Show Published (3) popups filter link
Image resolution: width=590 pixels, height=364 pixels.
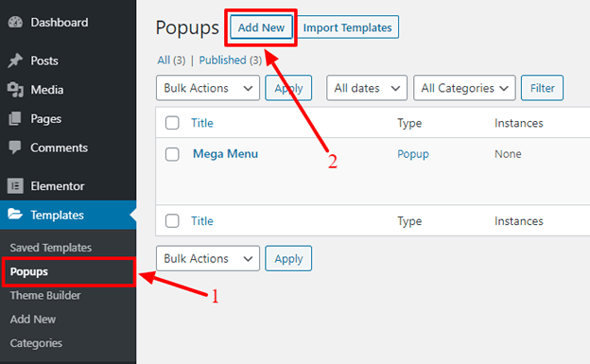pyautogui.click(x=230, y=60)
